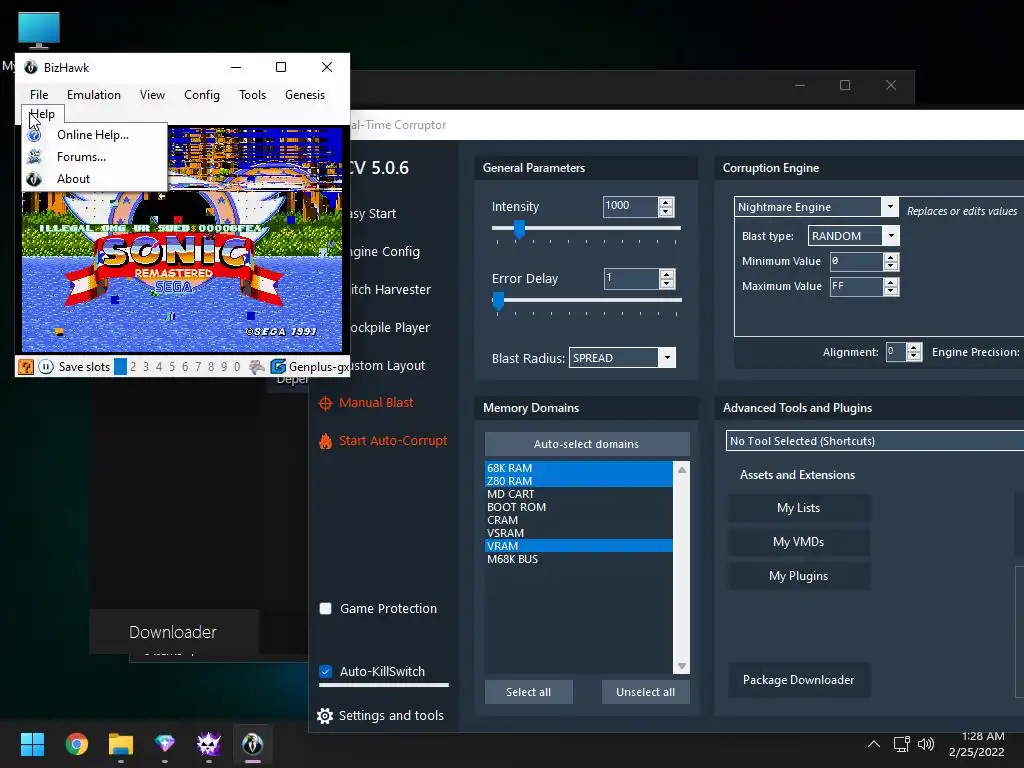Open My Plugins
Viewport: 1024px width, 768px height.
799,576
